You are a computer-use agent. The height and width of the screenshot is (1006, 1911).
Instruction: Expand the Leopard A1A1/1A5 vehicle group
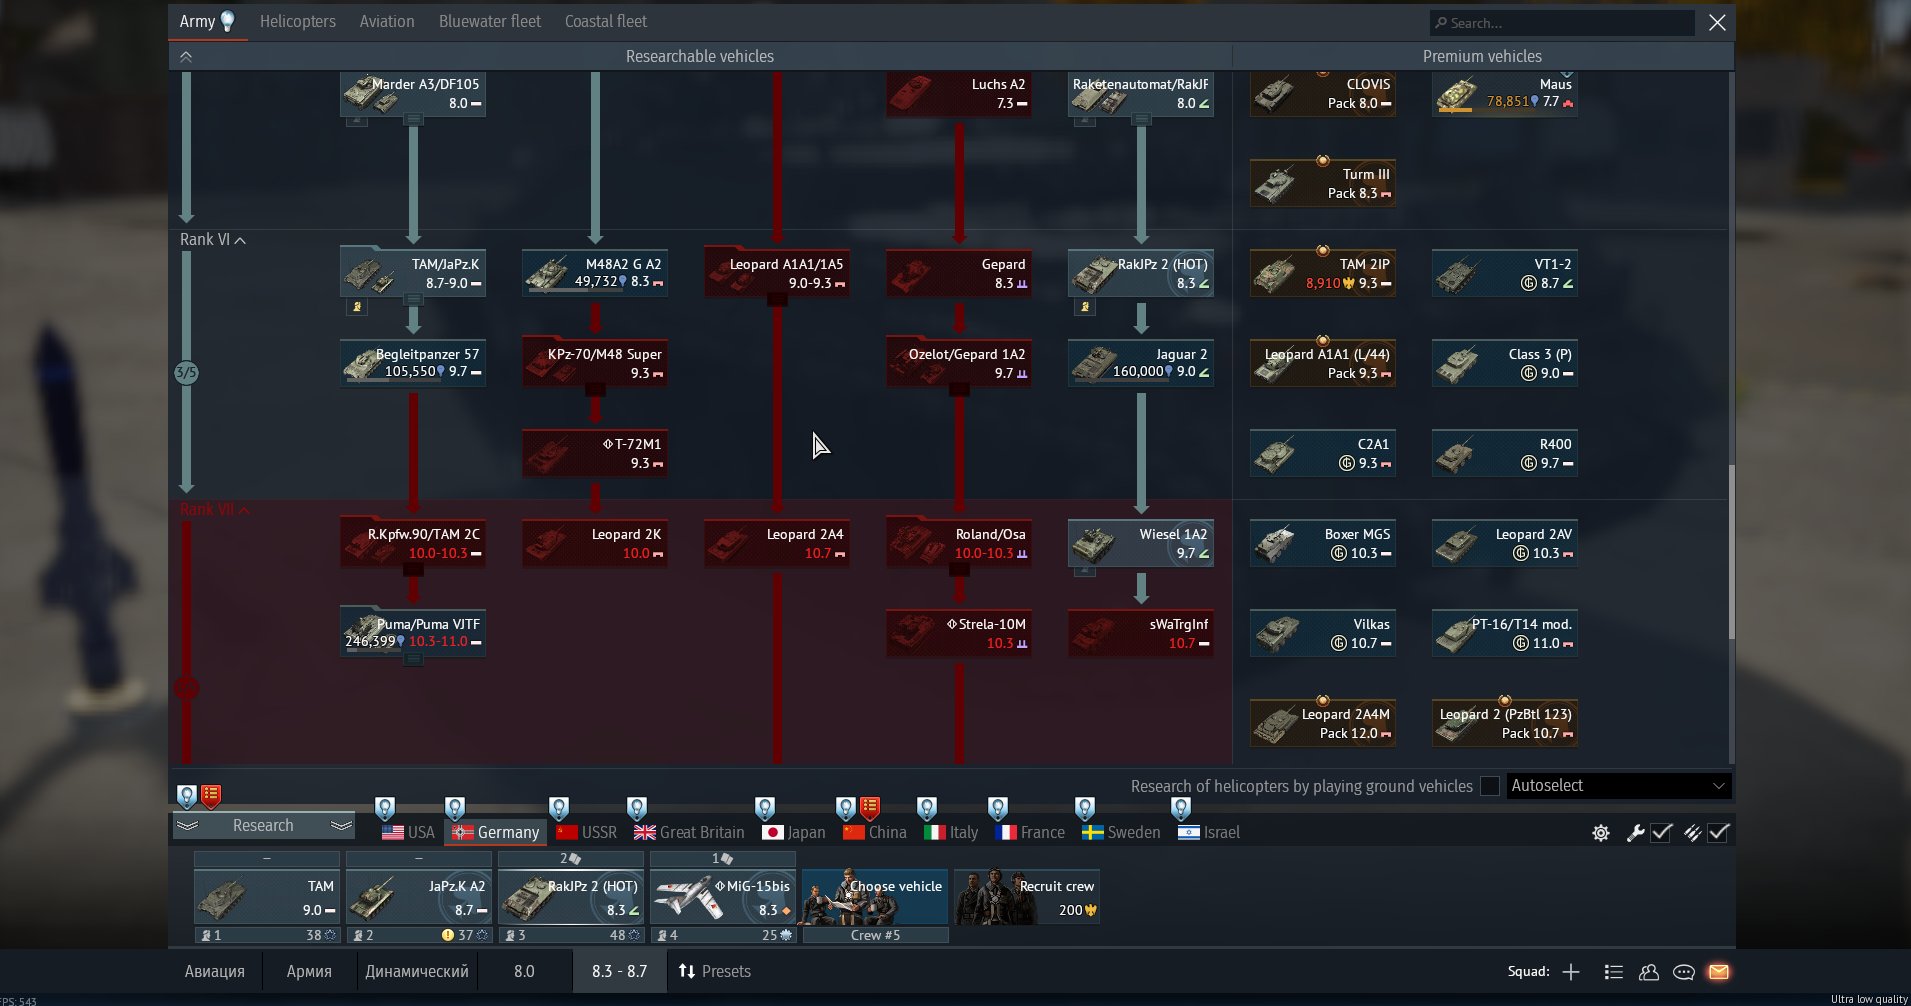pos(777,300)
